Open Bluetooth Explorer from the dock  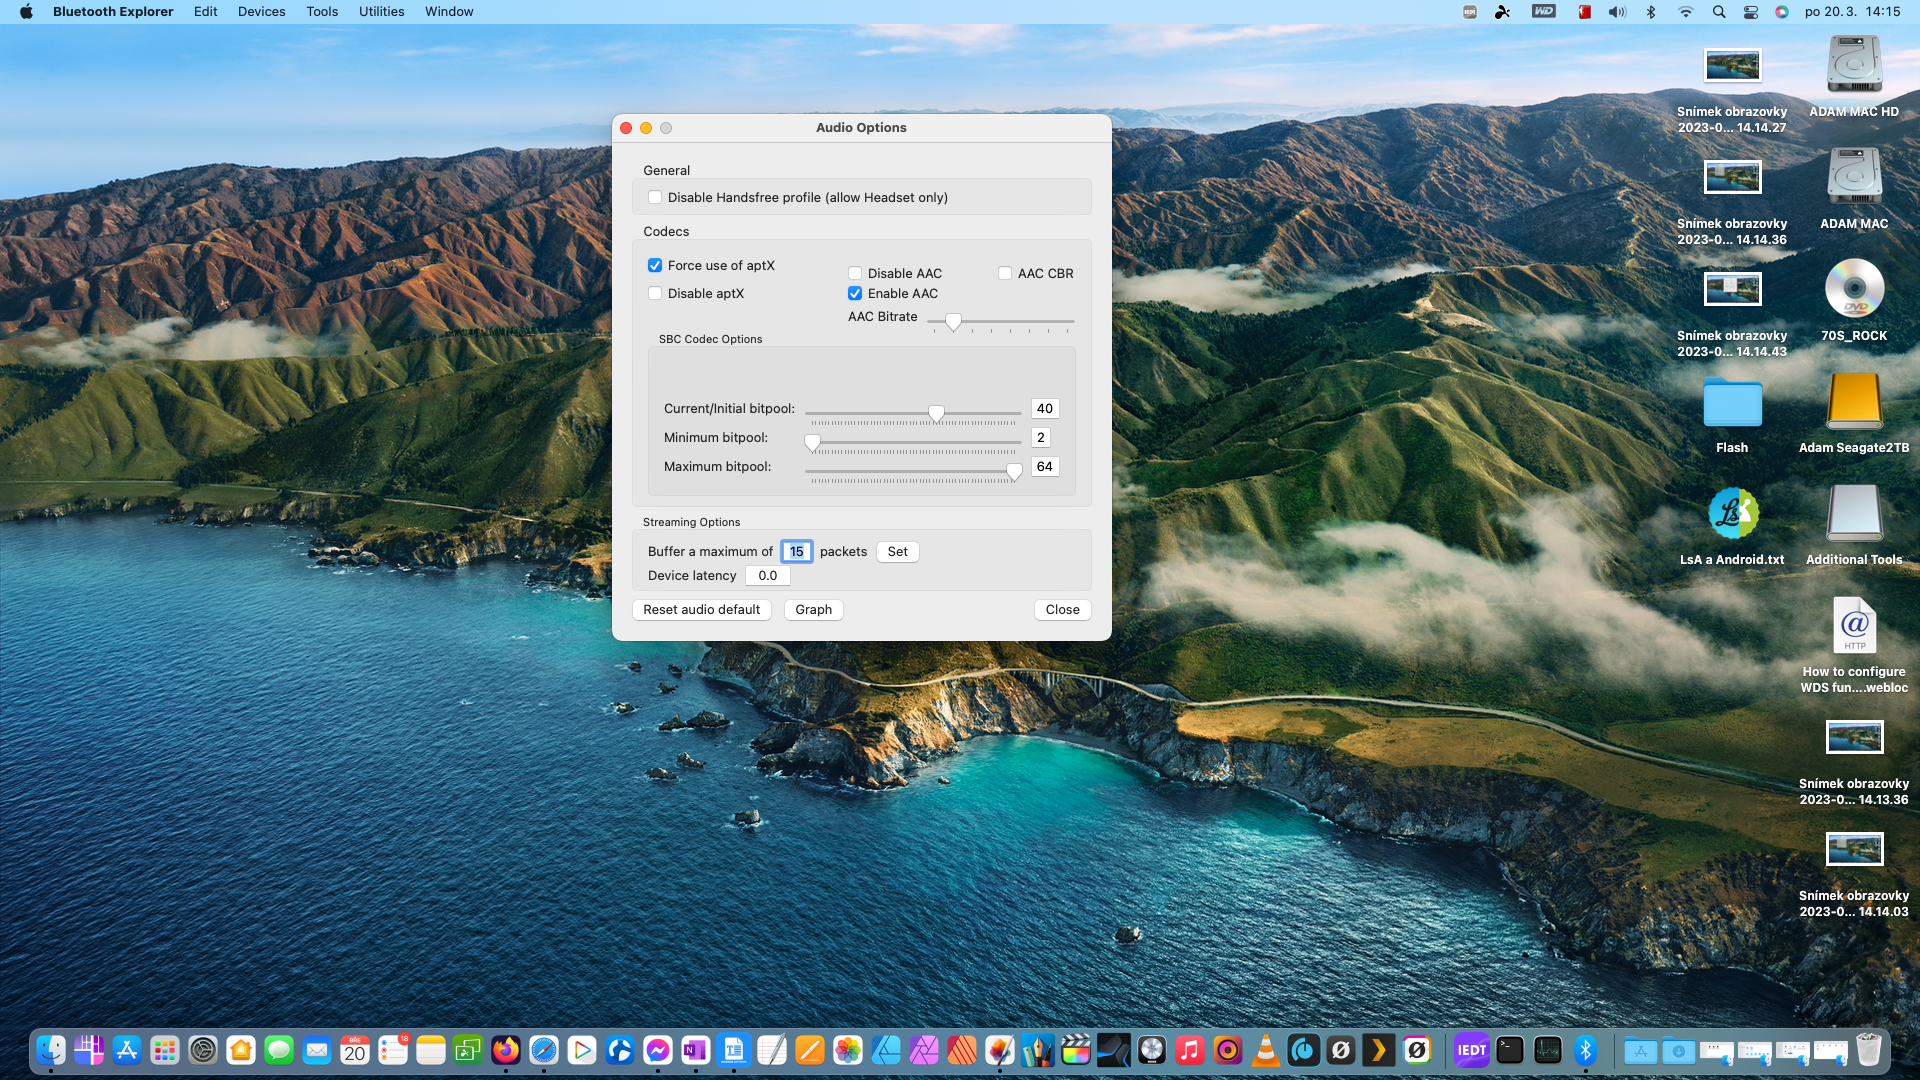tap(1585, 1050)
